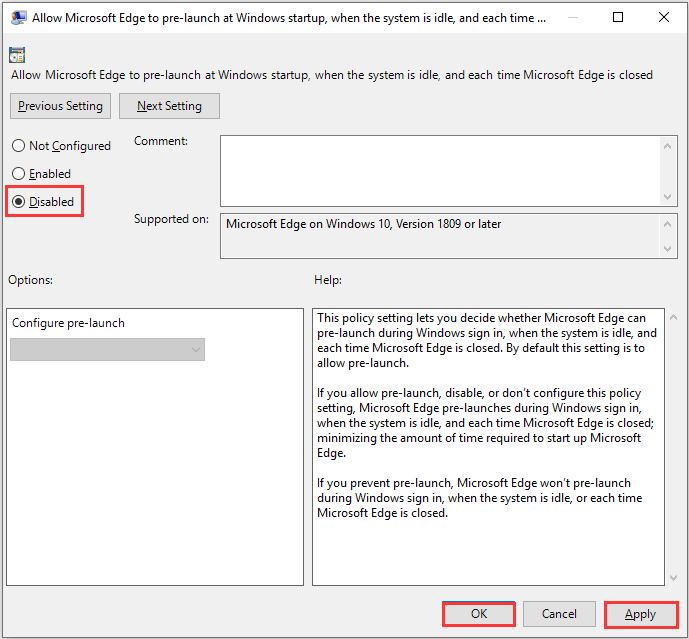Click the policy setting icon above the heading
689x639 pixels.
click(17, 55)
